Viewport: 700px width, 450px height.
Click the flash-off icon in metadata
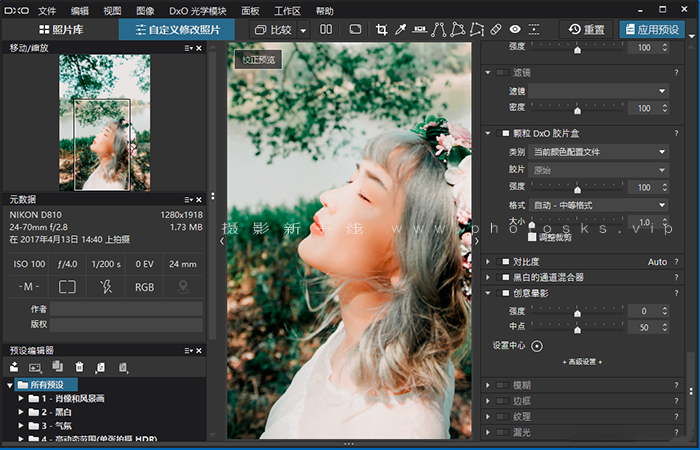[x=106, y=287]
